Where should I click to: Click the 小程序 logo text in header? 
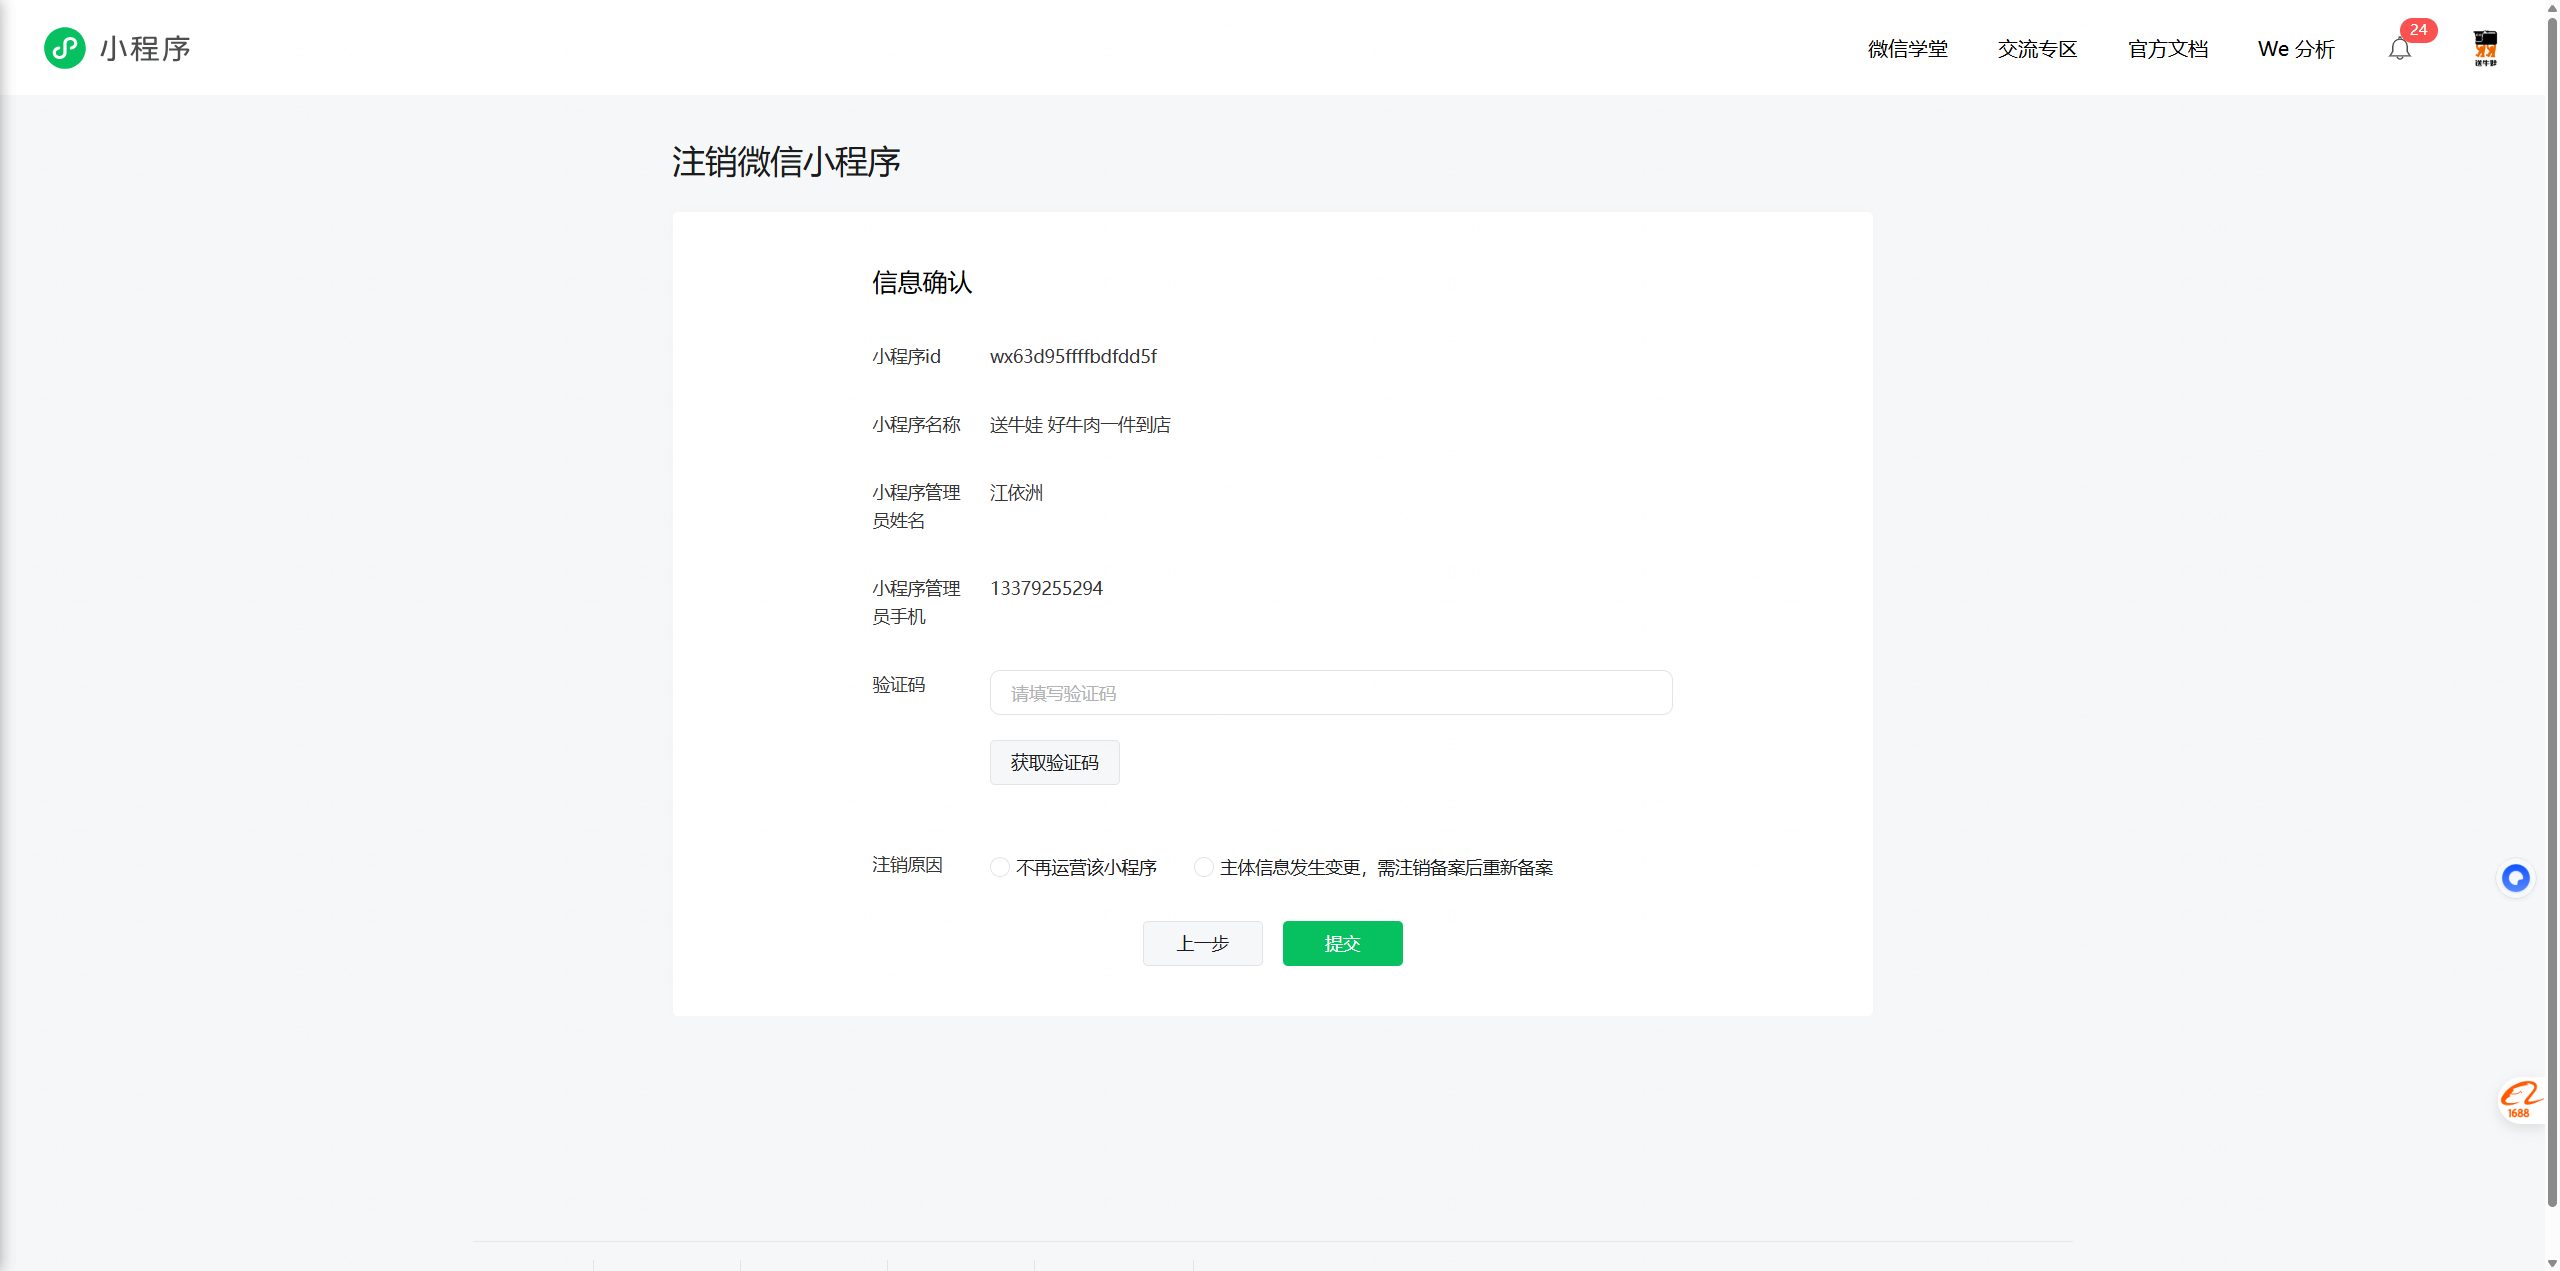(x=145, y=49)
